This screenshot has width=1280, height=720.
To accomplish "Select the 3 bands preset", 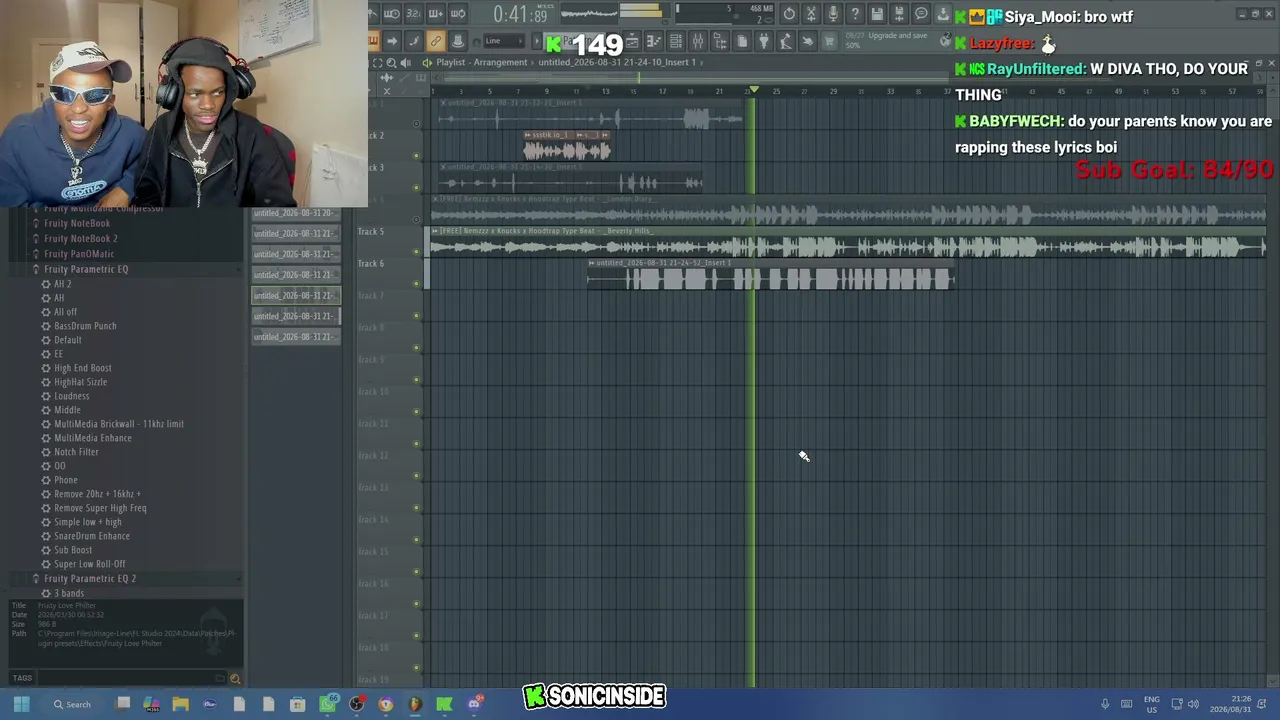I will click(x=69, y=593).
